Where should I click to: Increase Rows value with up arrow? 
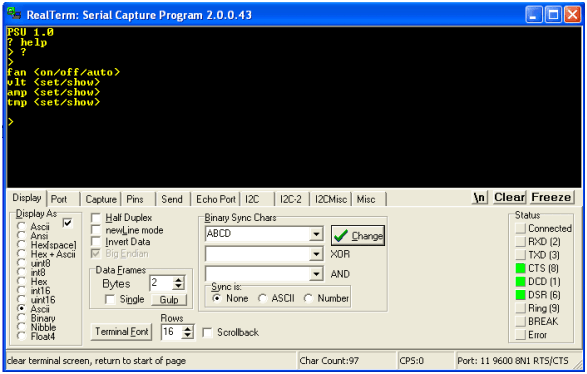[188, 328]
